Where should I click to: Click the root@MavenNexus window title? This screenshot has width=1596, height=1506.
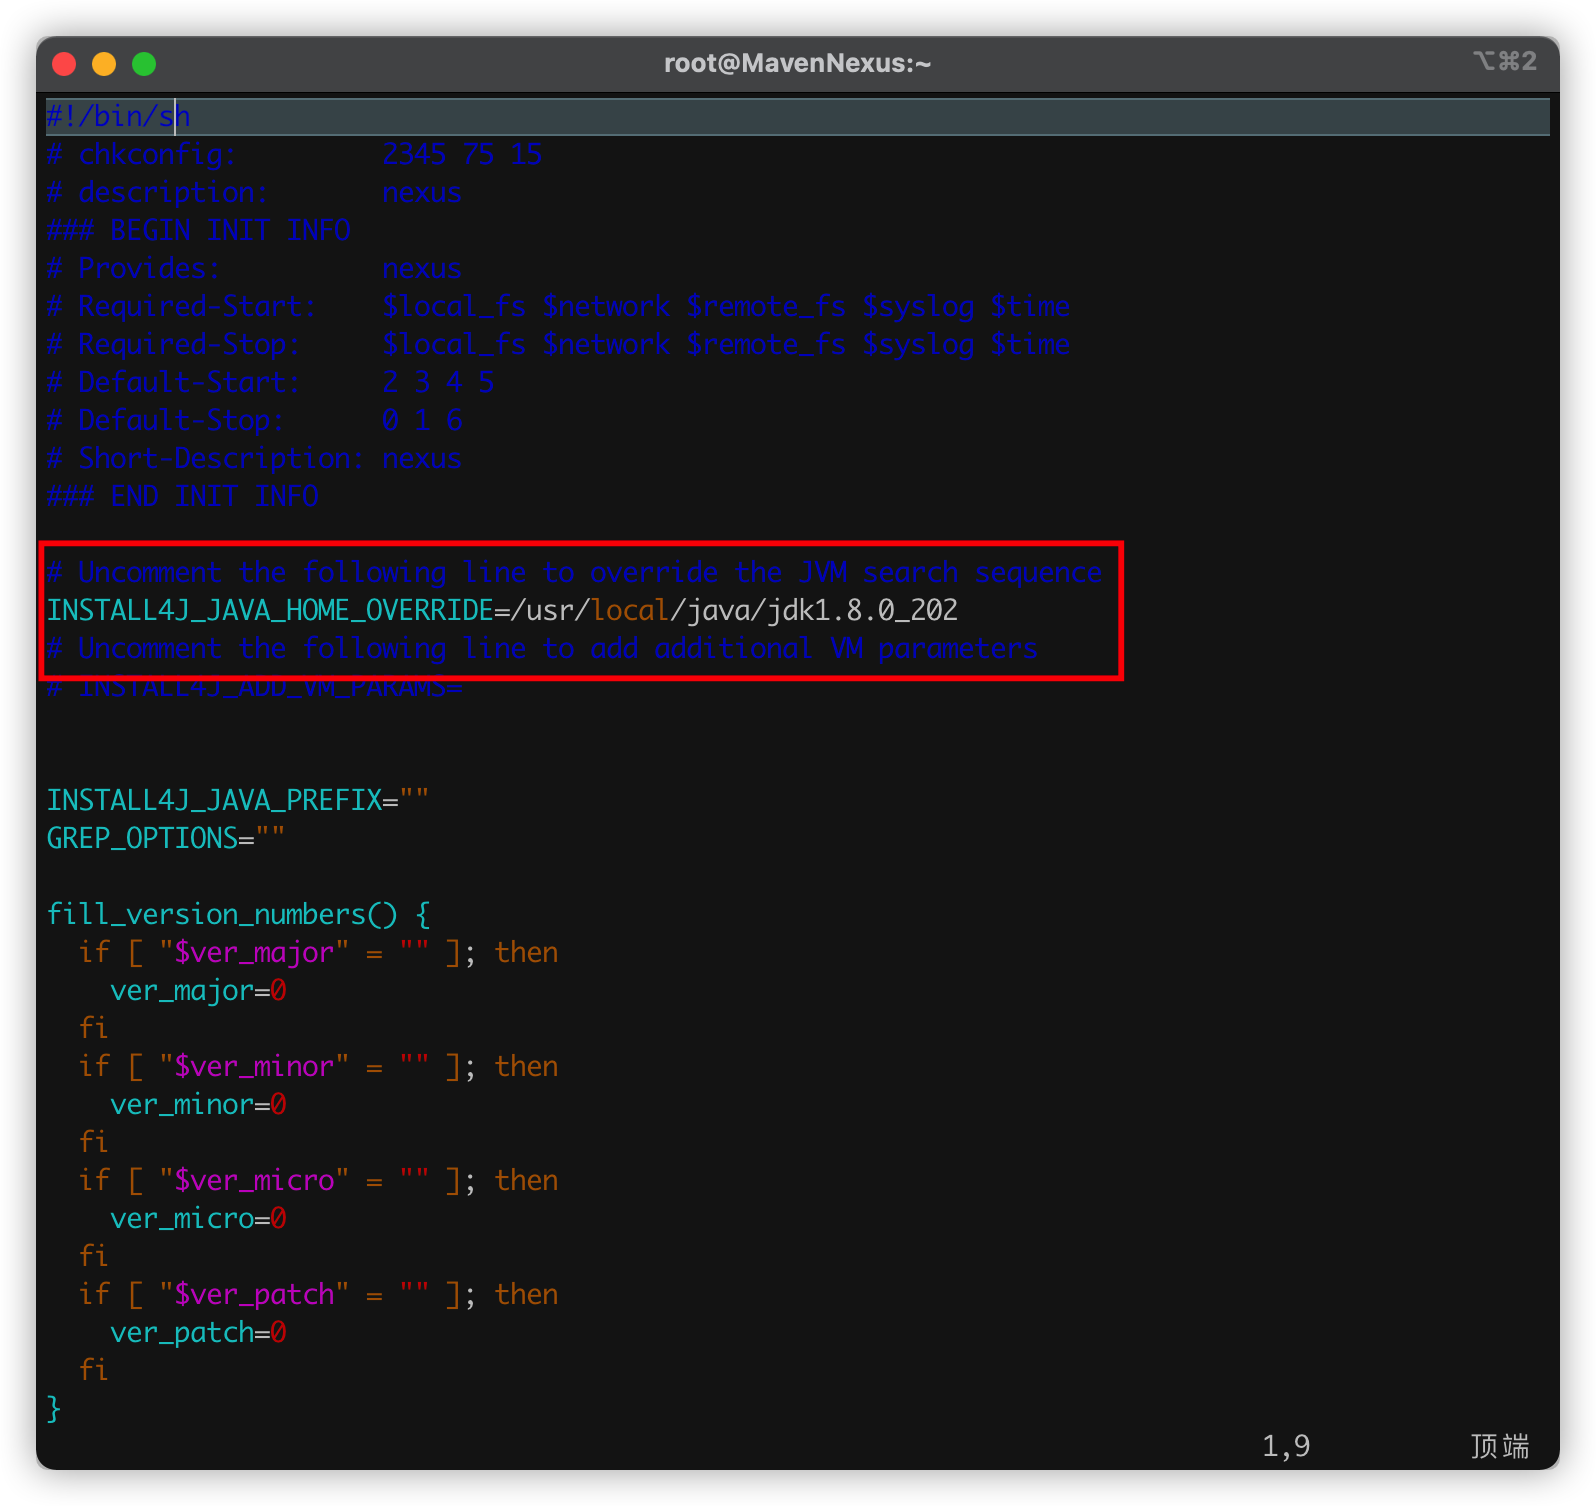coord(797,64)
